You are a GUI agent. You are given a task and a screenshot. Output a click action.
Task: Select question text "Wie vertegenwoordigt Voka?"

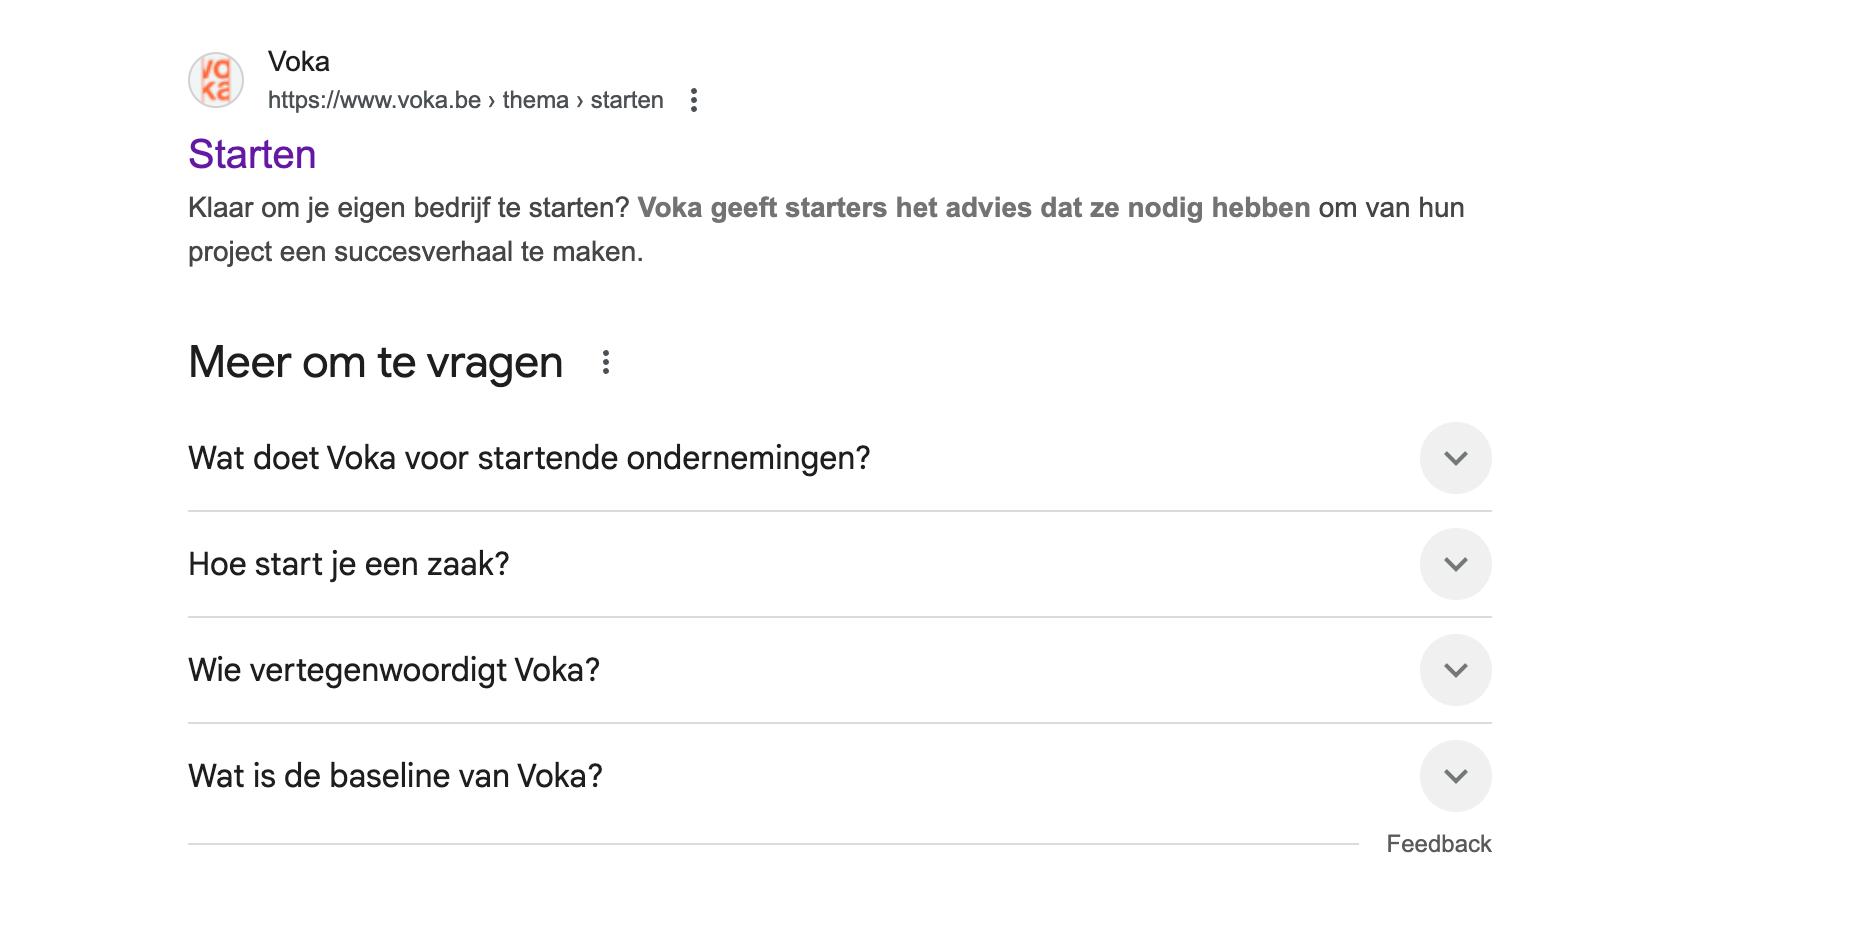pos(394,670)
